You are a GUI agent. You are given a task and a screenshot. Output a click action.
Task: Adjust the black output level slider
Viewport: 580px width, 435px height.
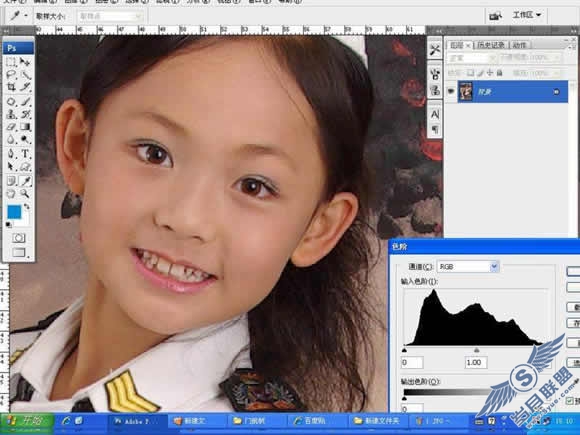point(404,398)
